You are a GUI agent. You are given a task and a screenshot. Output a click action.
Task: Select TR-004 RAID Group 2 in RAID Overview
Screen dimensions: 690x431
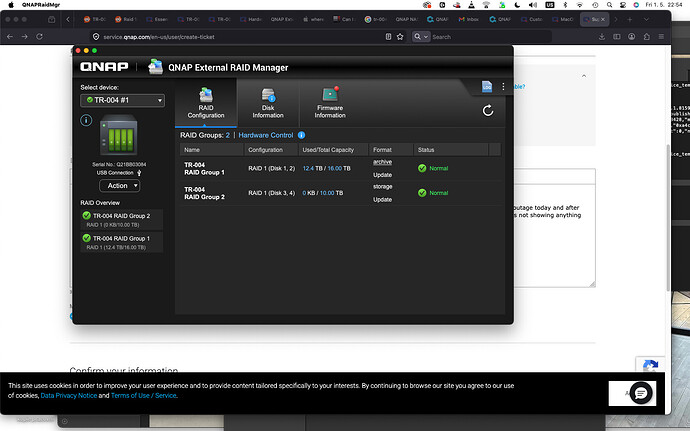tap(121, 220)
